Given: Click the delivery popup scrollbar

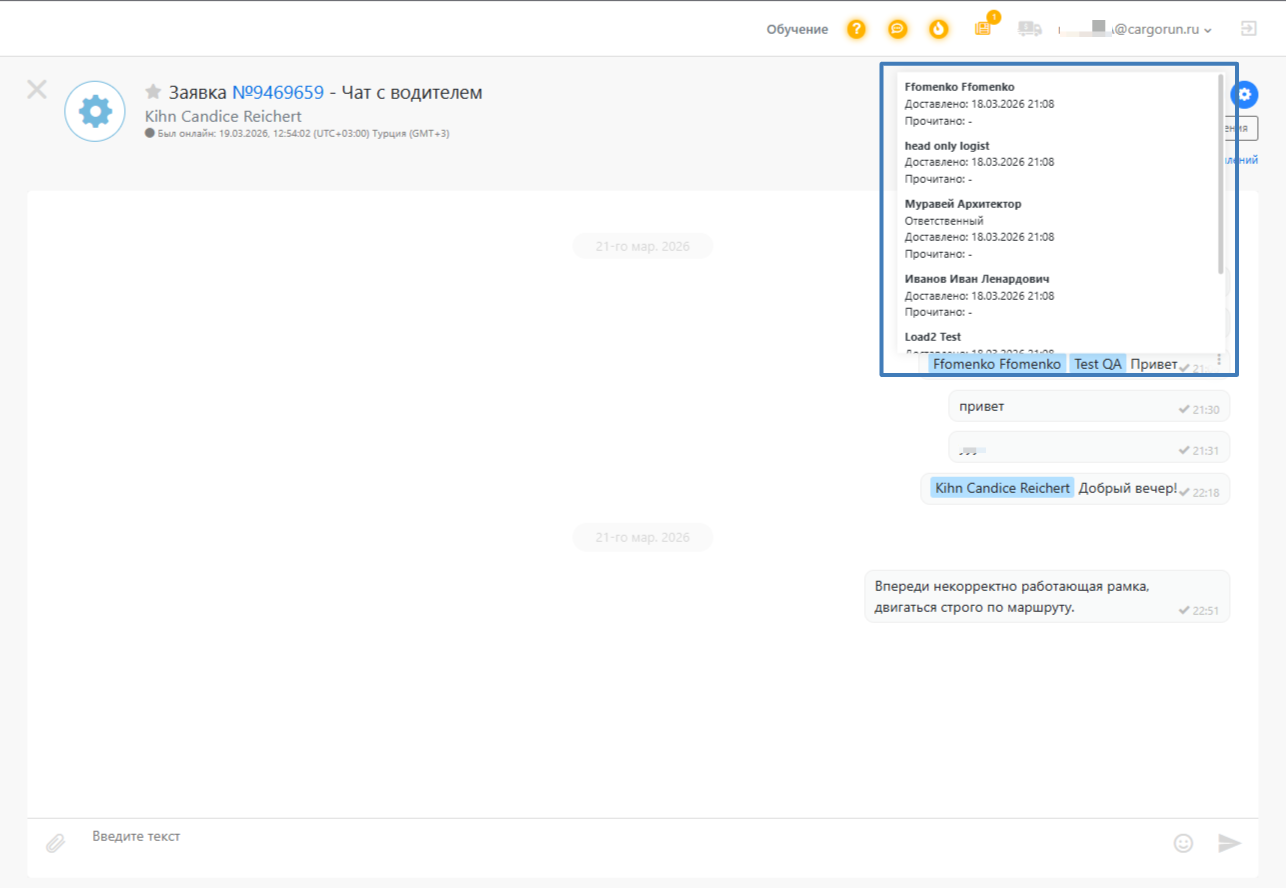Looking at the screenshot, I should point(1220,174).
